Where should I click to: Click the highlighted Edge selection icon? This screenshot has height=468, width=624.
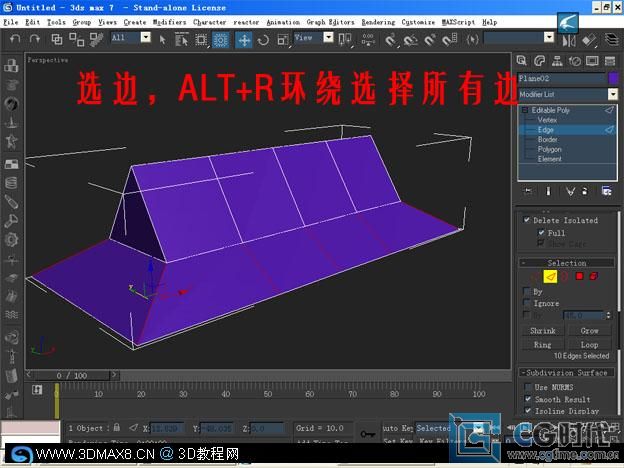point(549,275)
